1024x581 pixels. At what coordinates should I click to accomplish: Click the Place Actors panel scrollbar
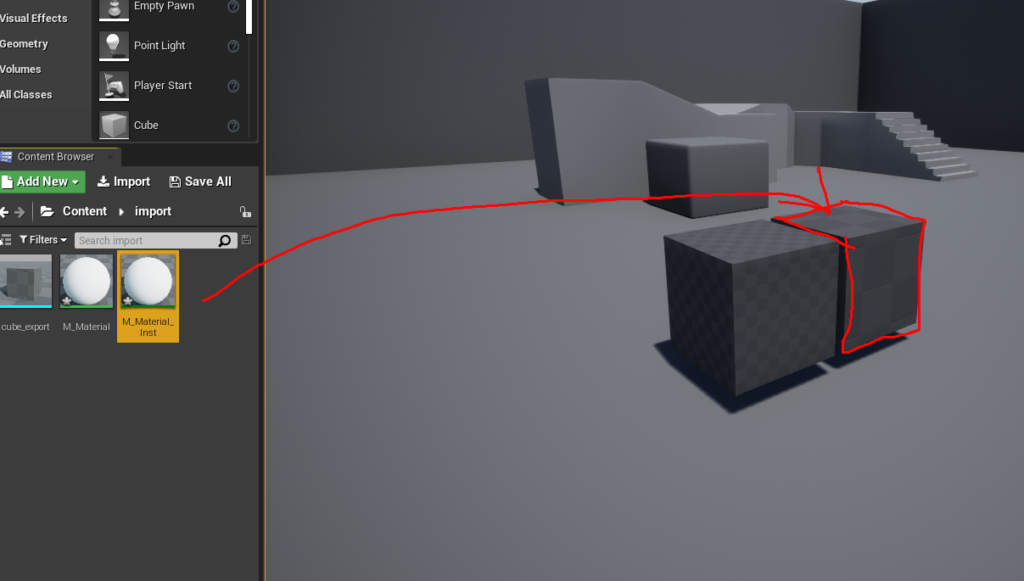pyautogui.click(x=249, y=17)
